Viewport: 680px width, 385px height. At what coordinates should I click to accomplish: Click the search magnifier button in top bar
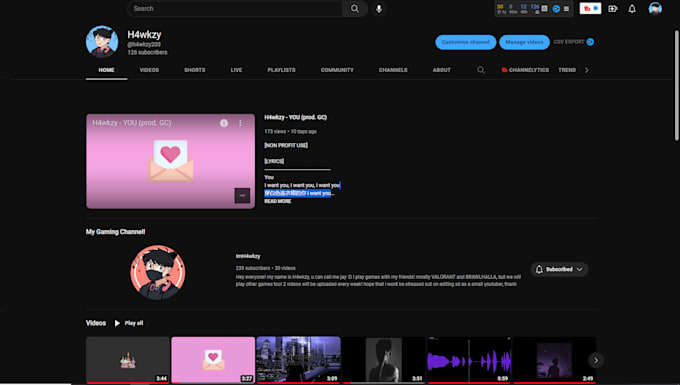pos(355,9)
